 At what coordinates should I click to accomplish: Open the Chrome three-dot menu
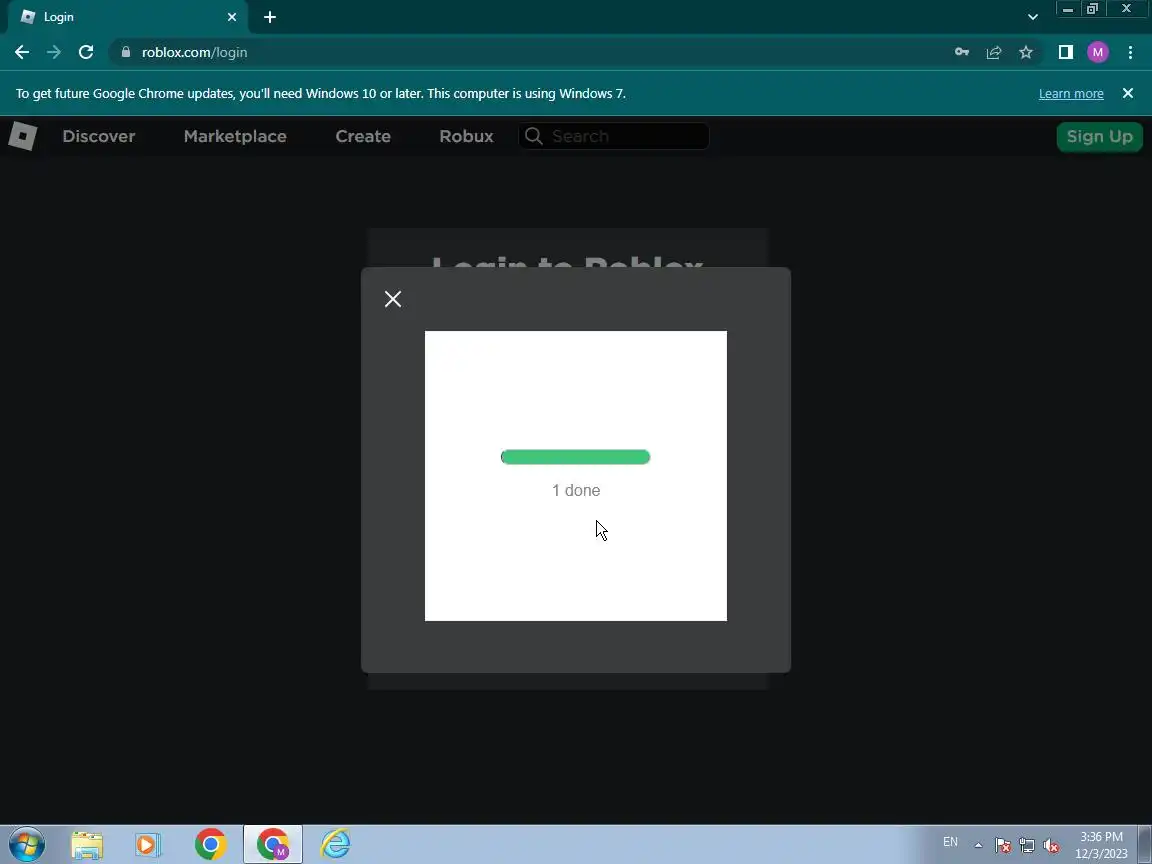click(1130, 52)
